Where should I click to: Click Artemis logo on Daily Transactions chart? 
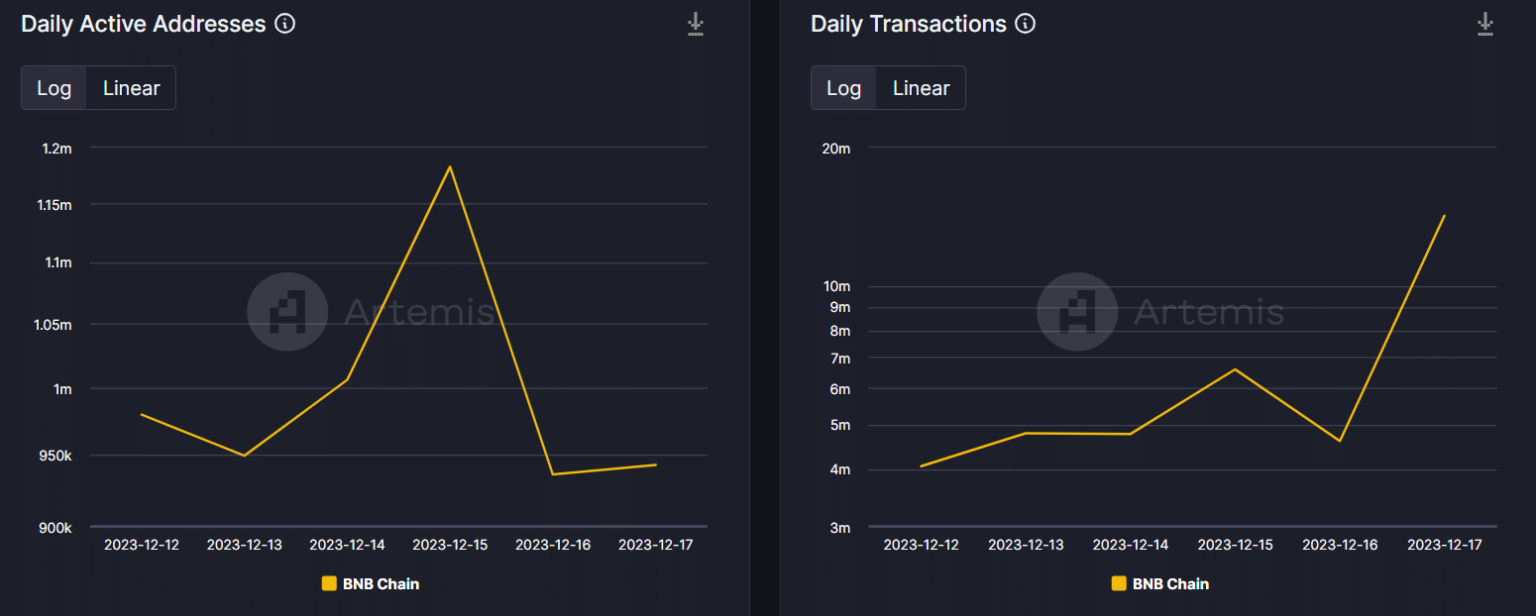click(x=1077, y=312)
